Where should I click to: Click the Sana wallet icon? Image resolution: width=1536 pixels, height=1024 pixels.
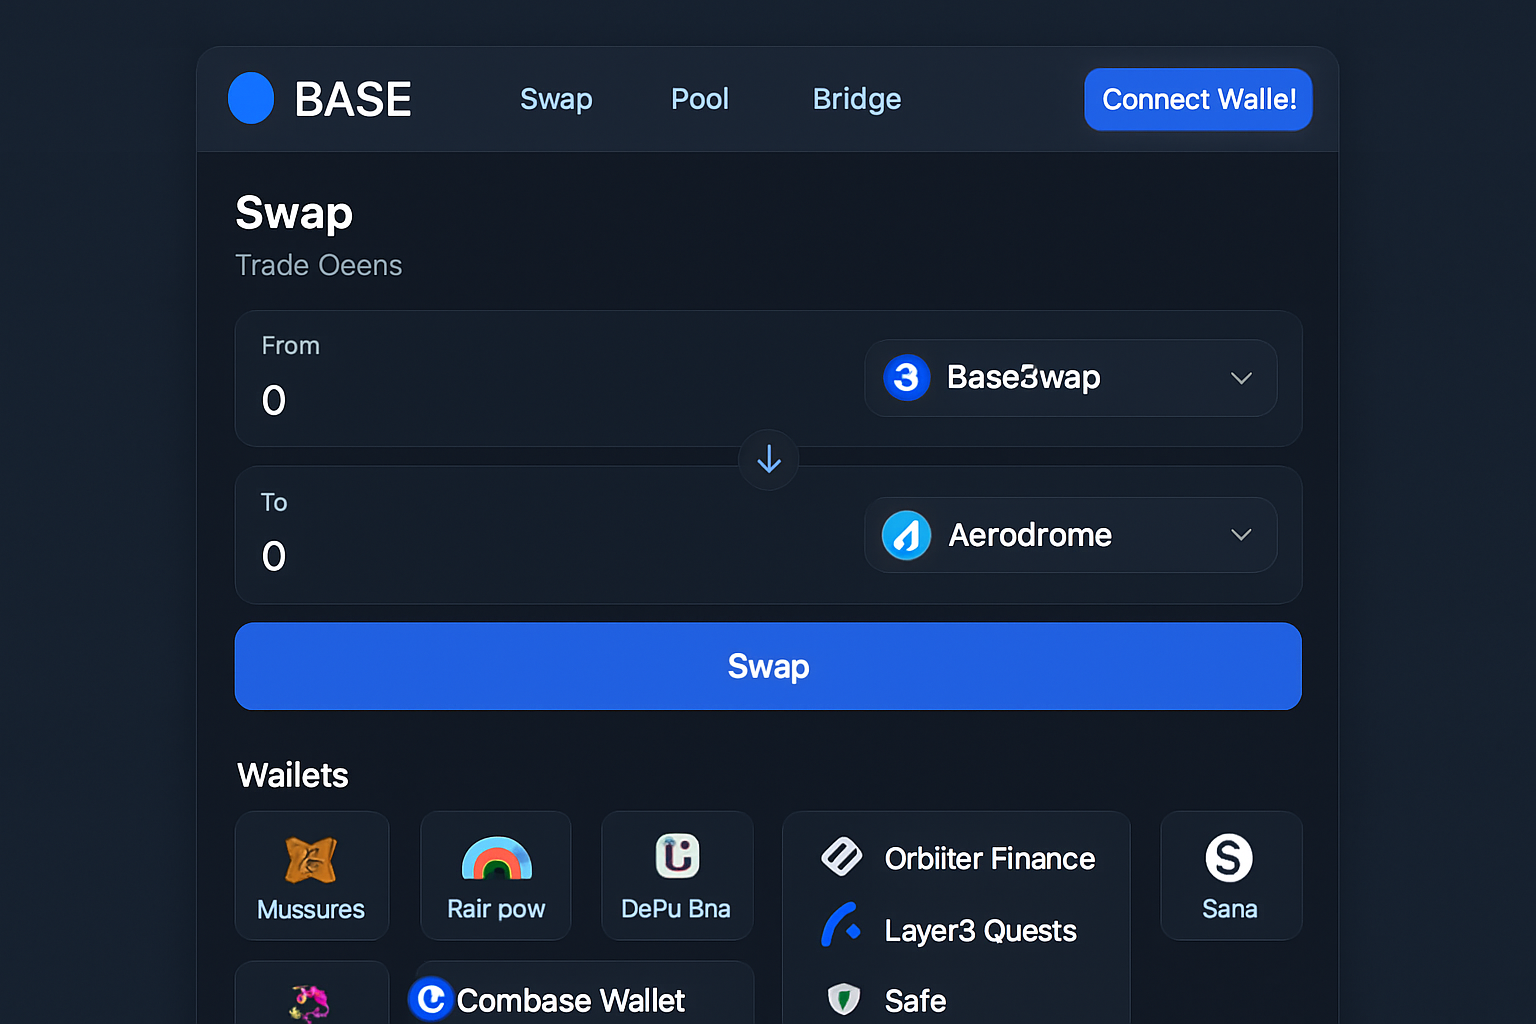1229,858
